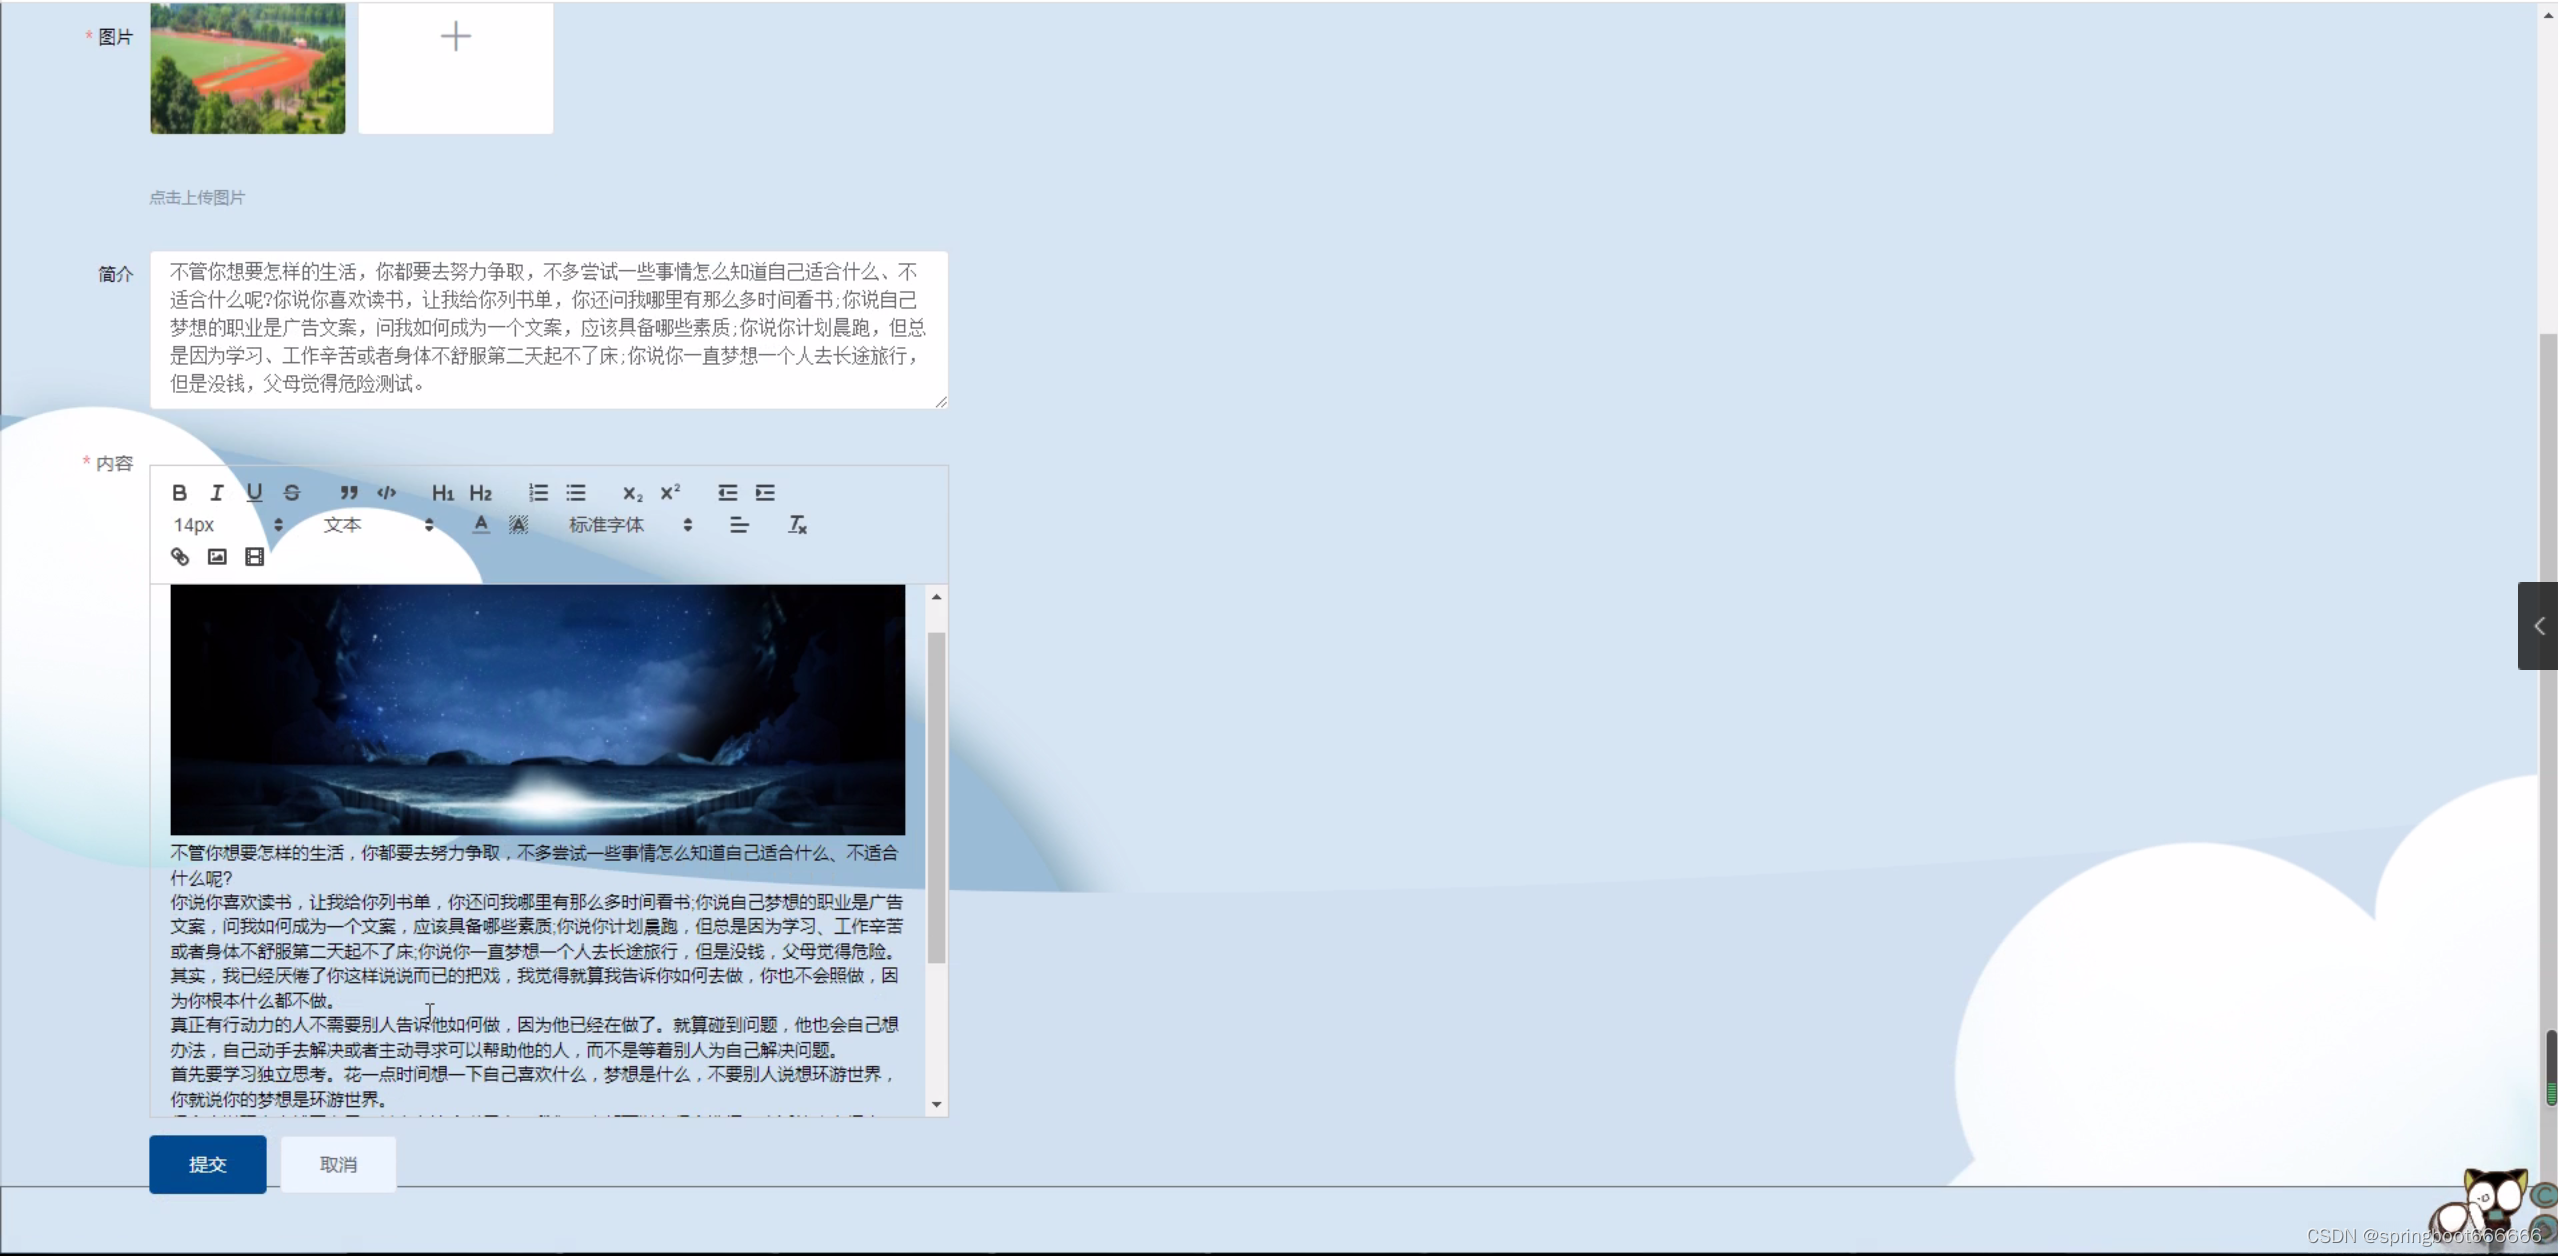Screen dimensions: 2558x1256
Task: Apply strikethrough to text
Action: [x=292, y=492]
